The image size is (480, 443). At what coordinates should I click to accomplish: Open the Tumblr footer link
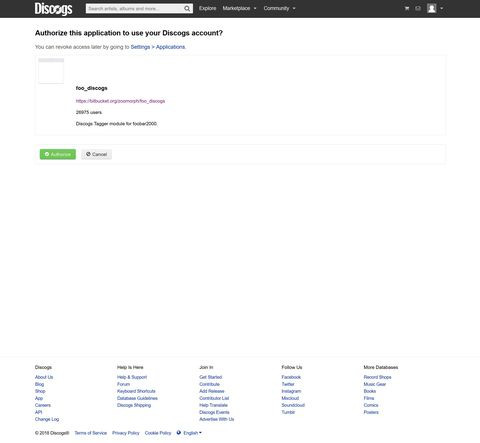[x=288, y=412]
